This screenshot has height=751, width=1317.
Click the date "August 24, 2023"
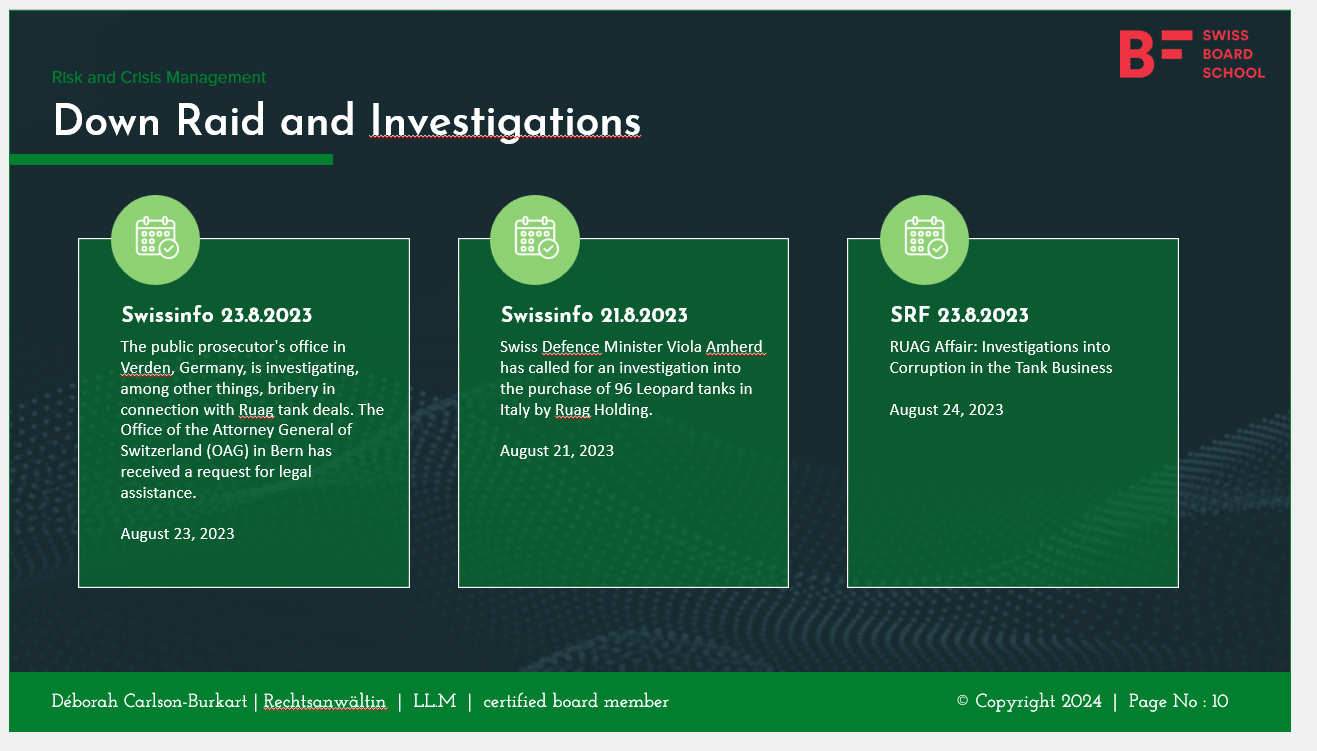[947, 409]
